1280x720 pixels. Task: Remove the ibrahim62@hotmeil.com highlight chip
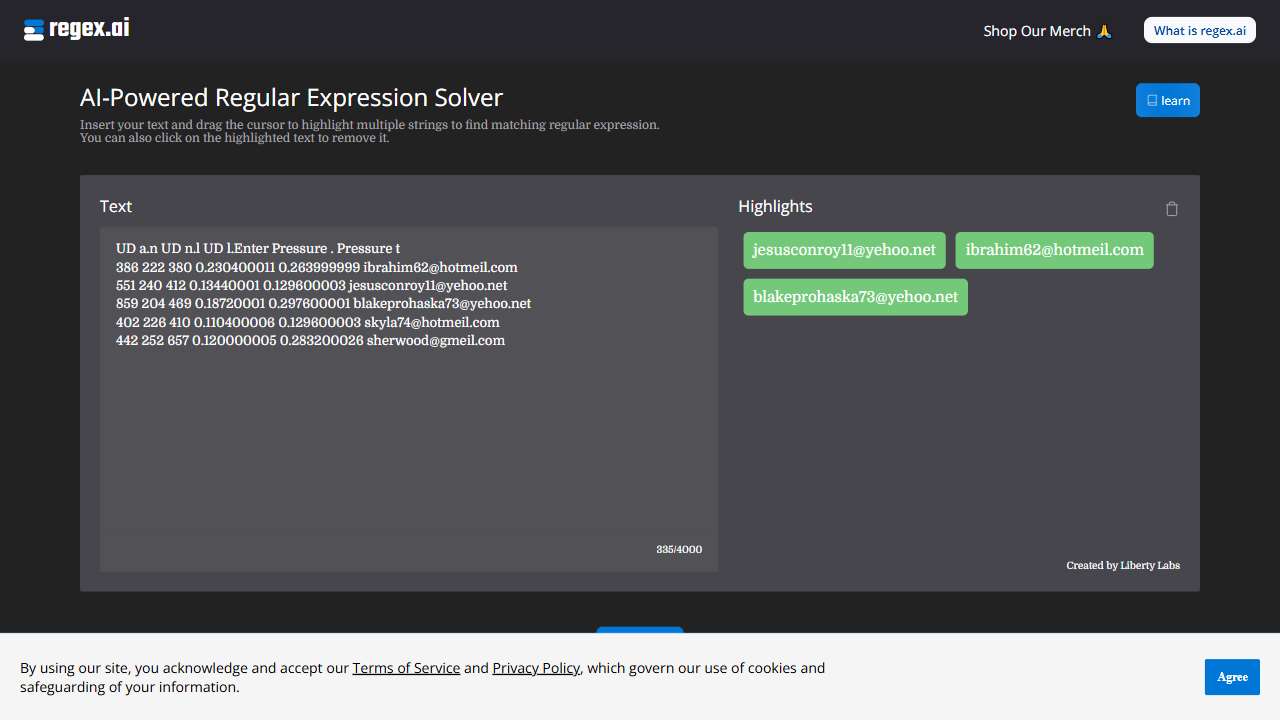point(1054,250)
